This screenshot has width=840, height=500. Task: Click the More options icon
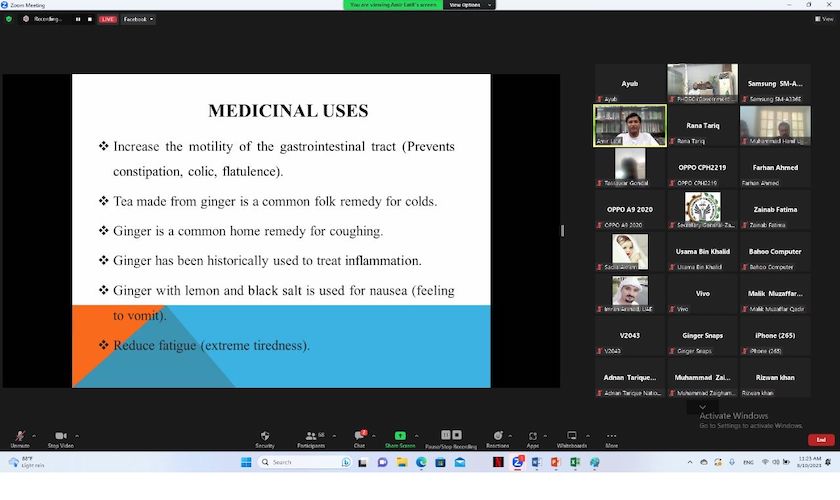coord(611,438)
